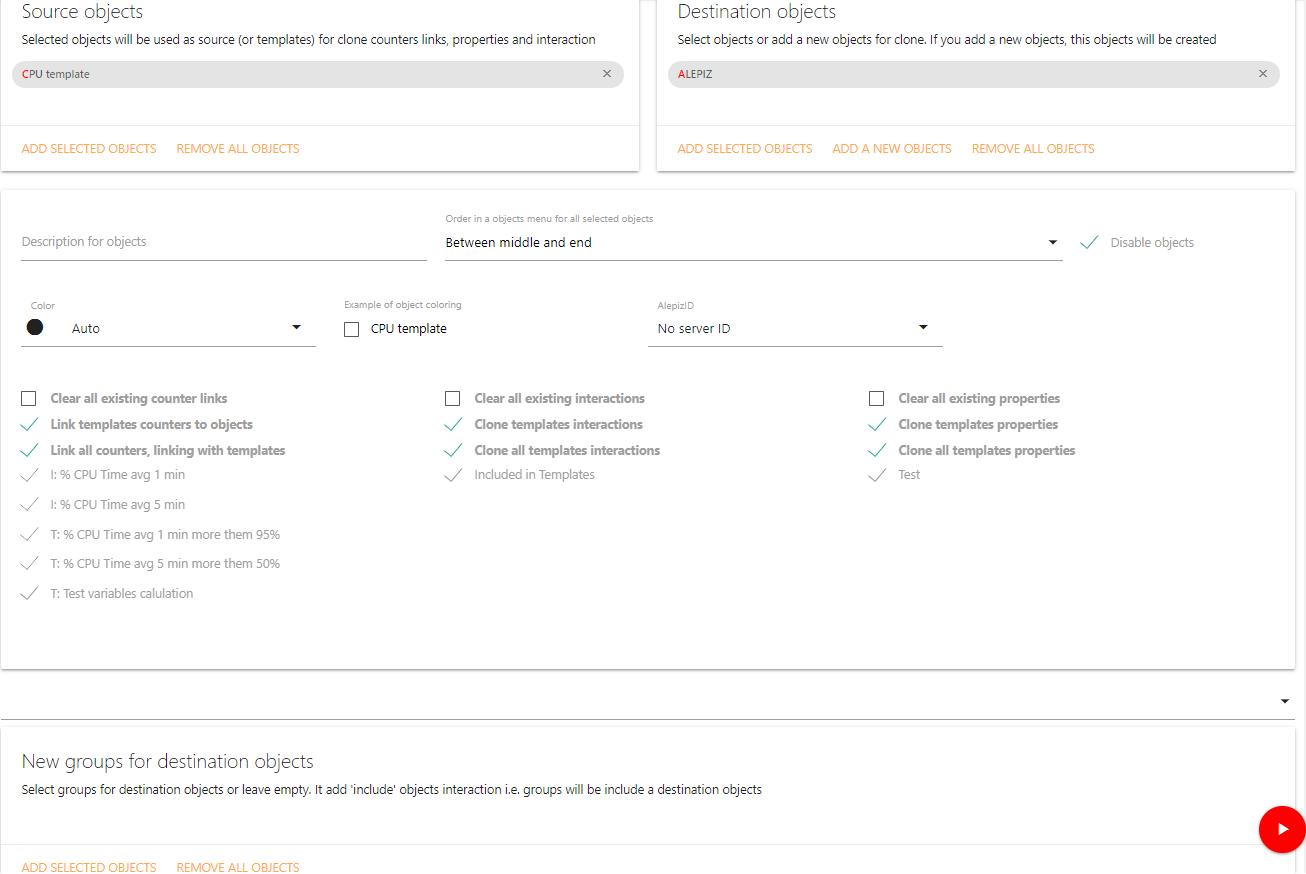This screenshot has height=874, width=1306.
Task: Remove CPU template chip with X icon
Action: click(x=607, y=74)
